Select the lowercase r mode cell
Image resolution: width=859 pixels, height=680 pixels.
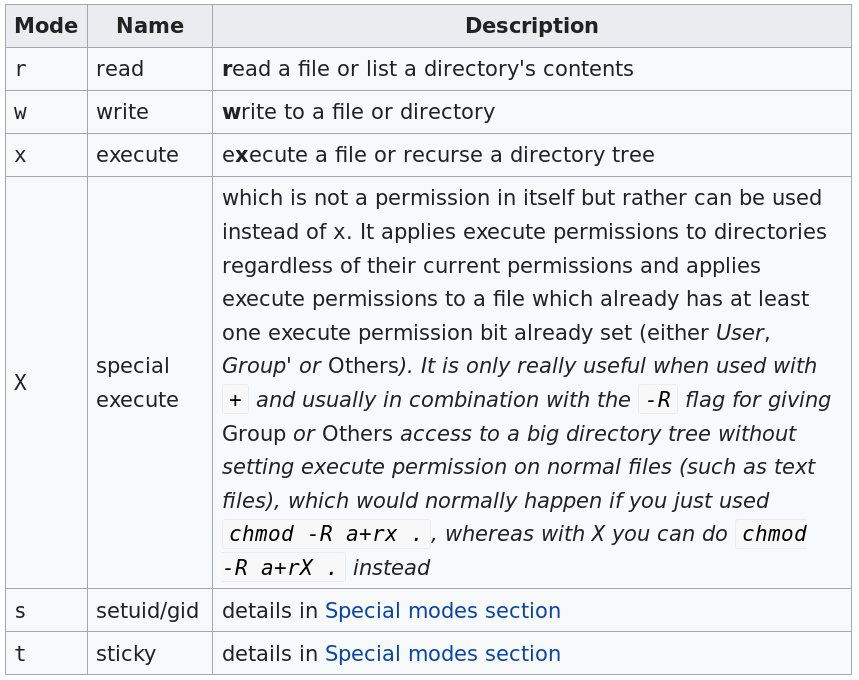21,69
